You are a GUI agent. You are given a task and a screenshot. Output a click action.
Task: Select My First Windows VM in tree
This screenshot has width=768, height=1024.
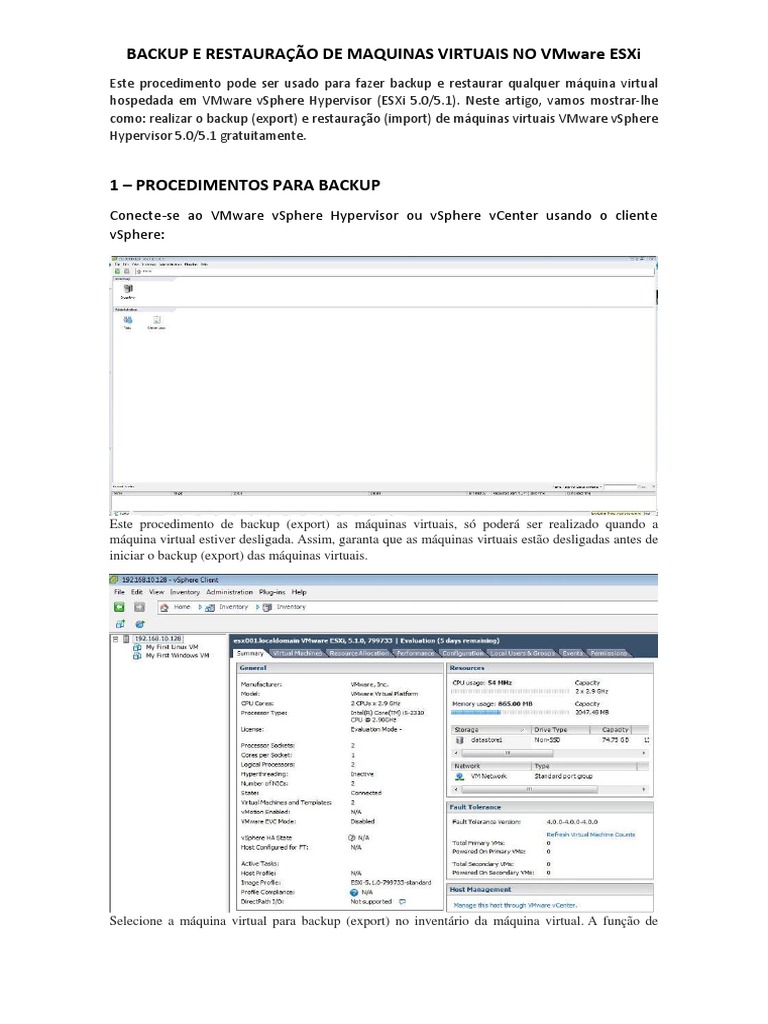point(177,656)
